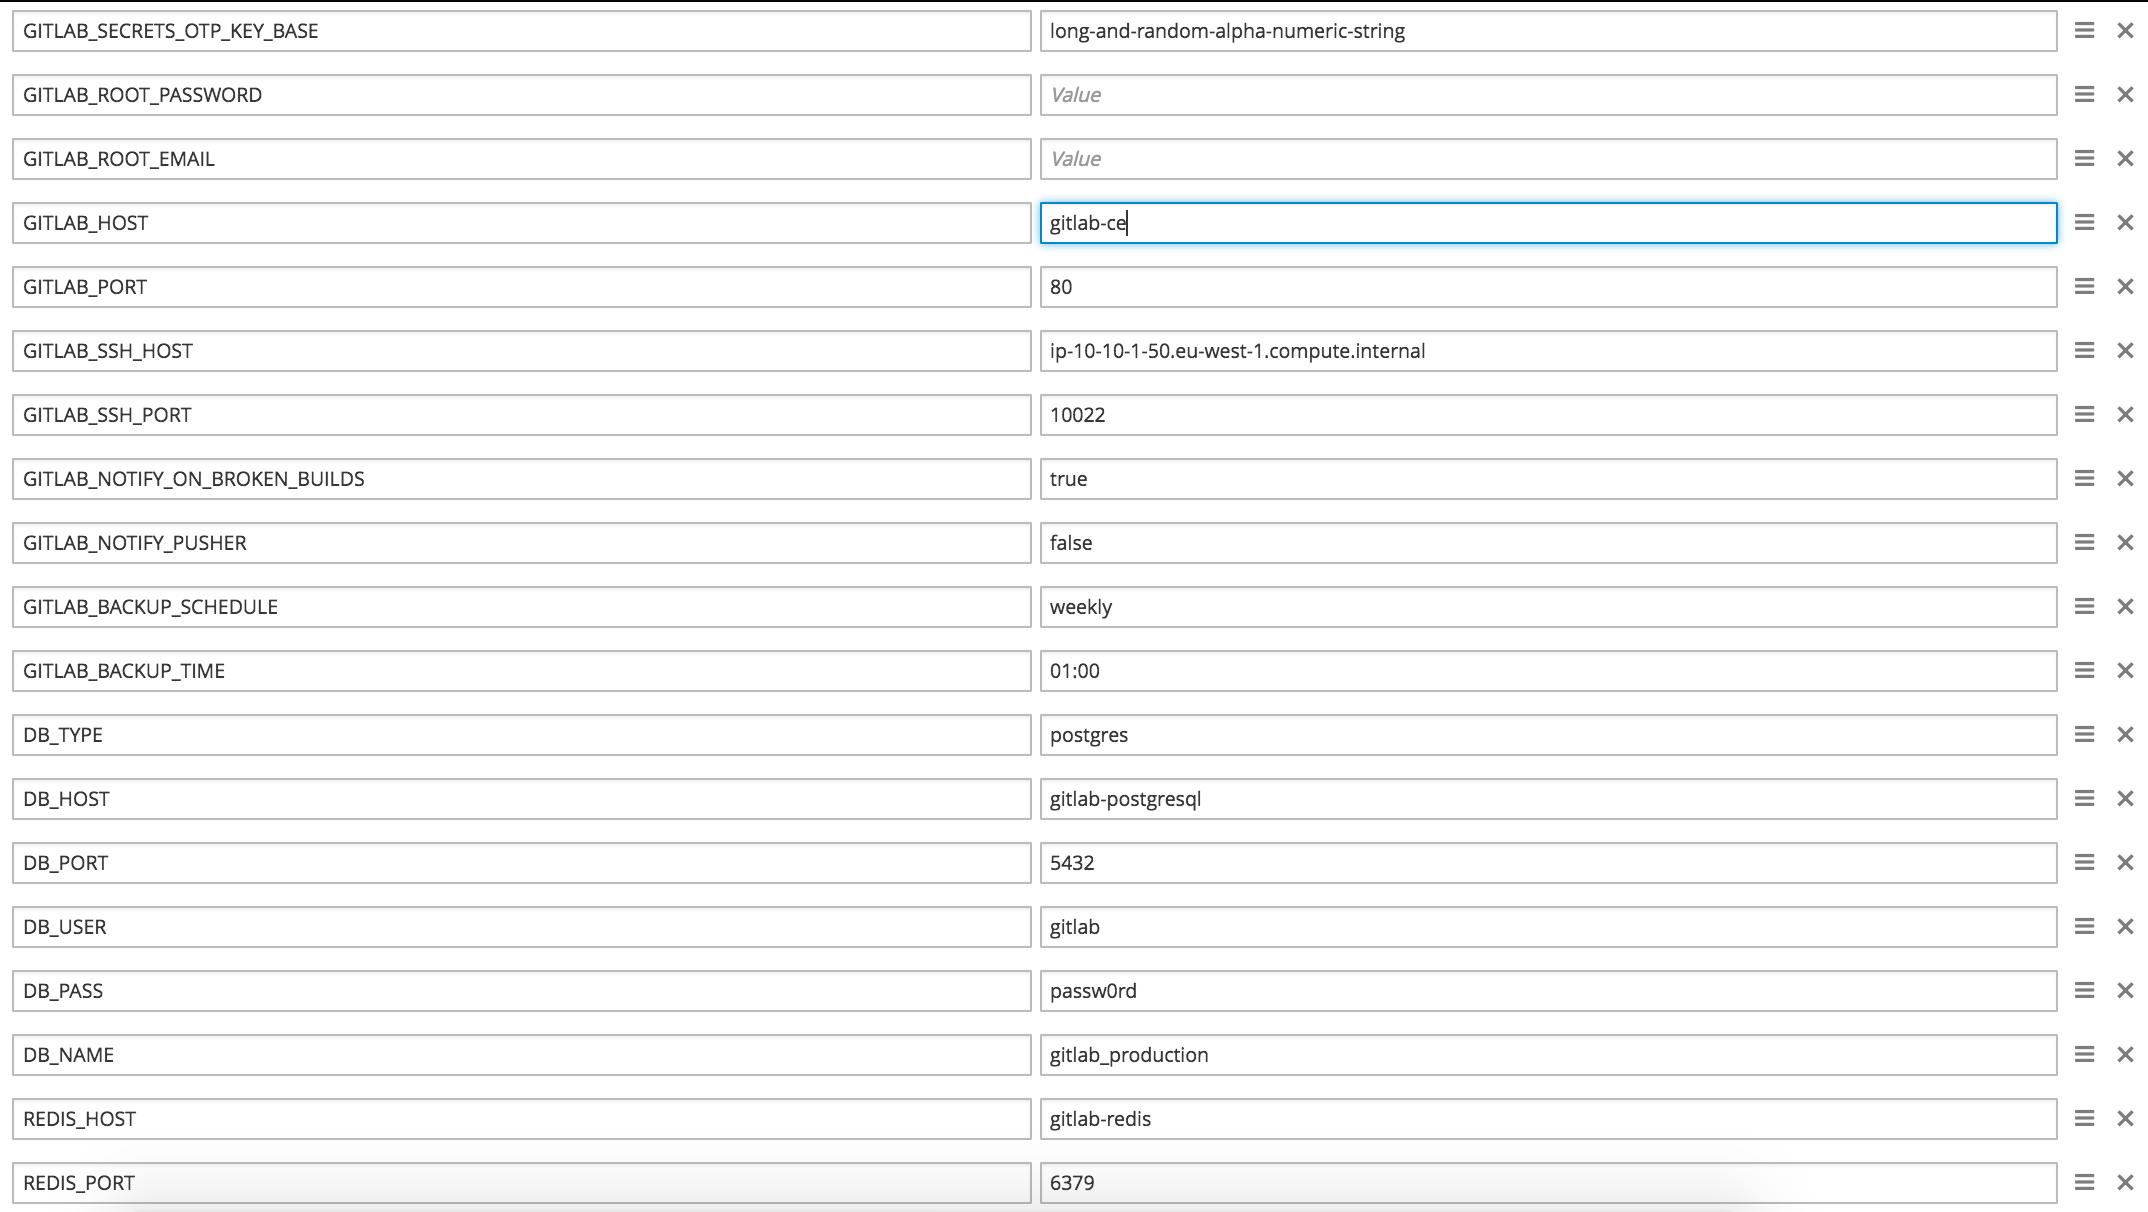Edit the 6379 Redis port value
The width and height of the screenshot is (2148, 1212).
[1548, 1183]
